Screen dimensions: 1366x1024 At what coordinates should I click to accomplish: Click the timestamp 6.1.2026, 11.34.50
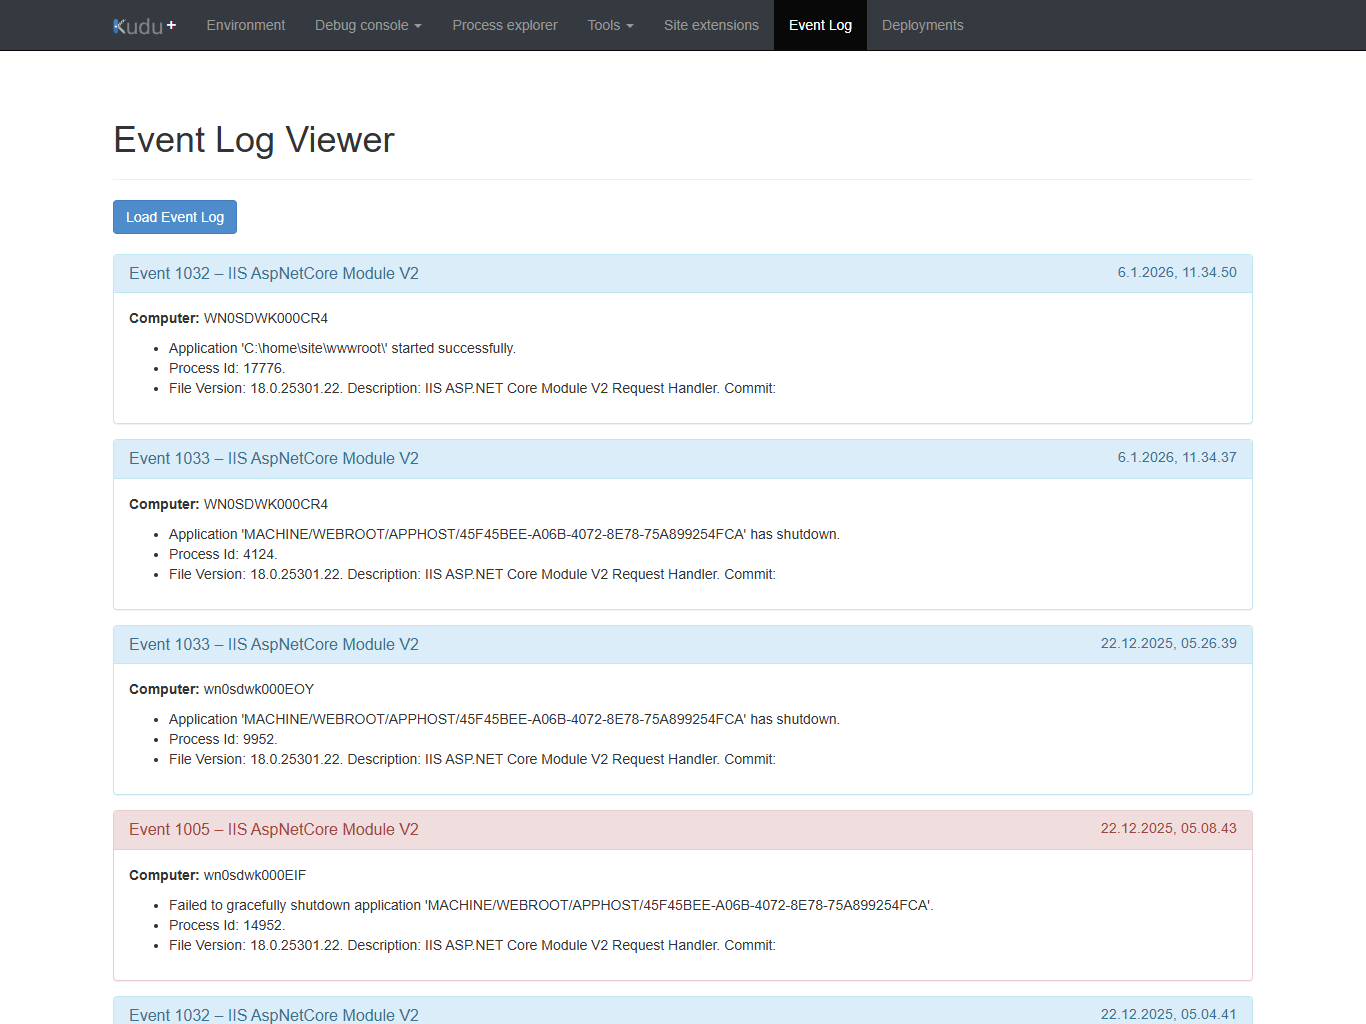click(x=1177, y=272)
